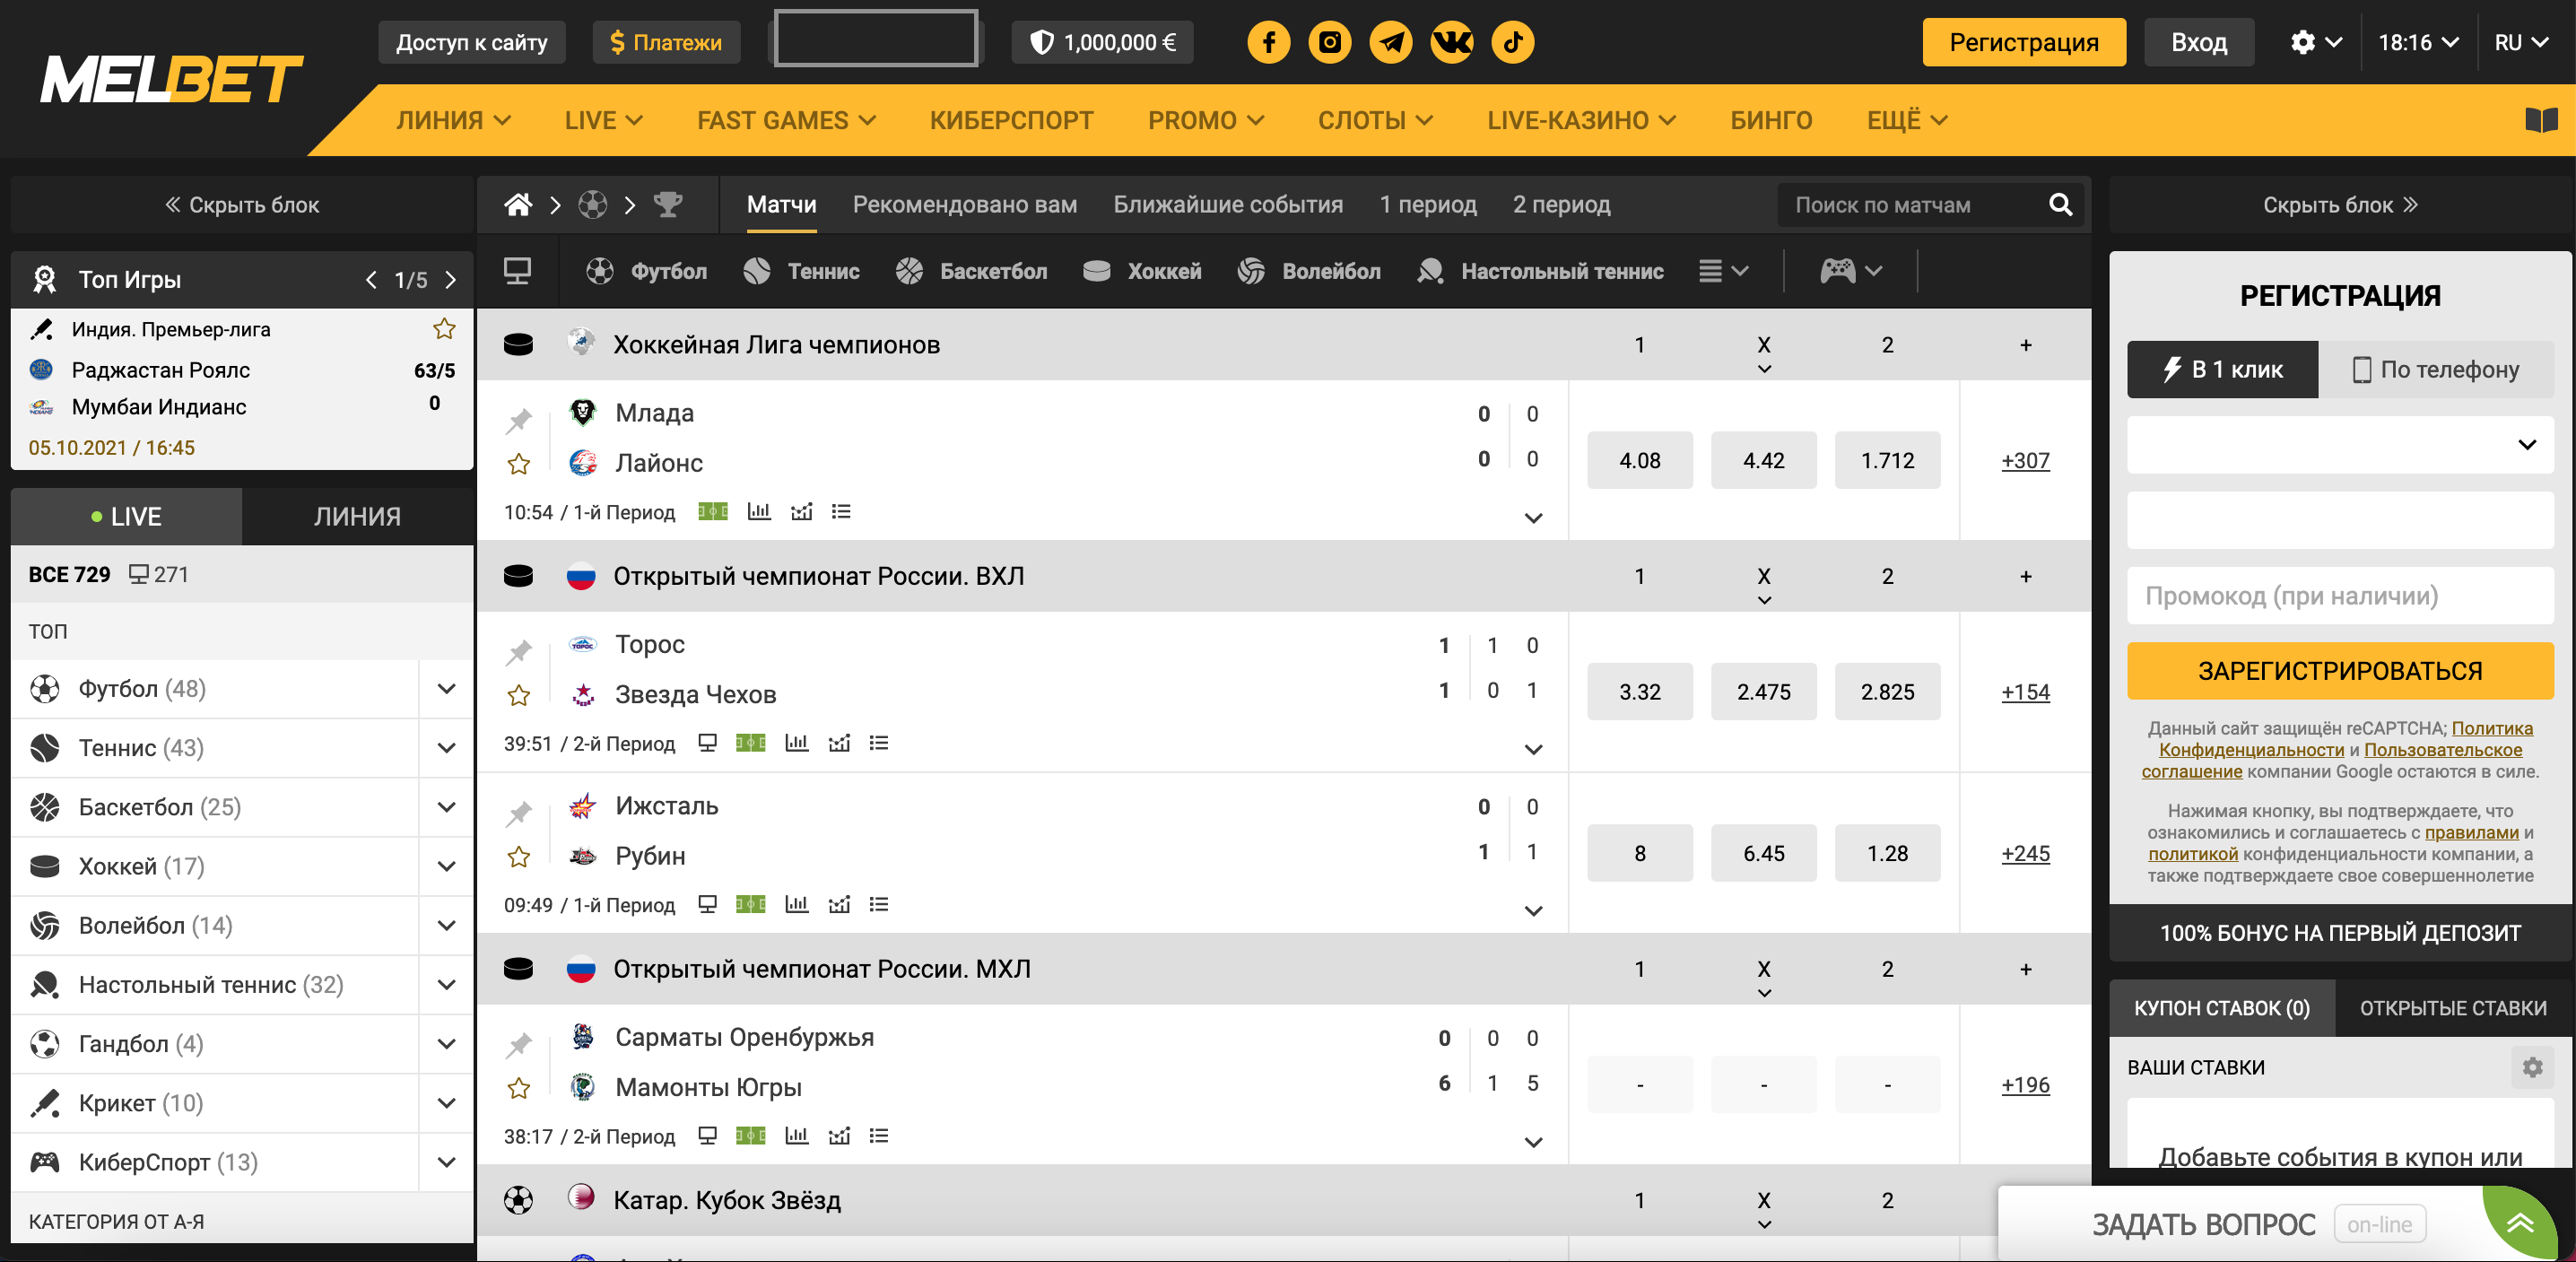This screenshot has width=2576, height=1262.
Task: Filter by Футбол in sports bar
Action: [x=646, y=271]
